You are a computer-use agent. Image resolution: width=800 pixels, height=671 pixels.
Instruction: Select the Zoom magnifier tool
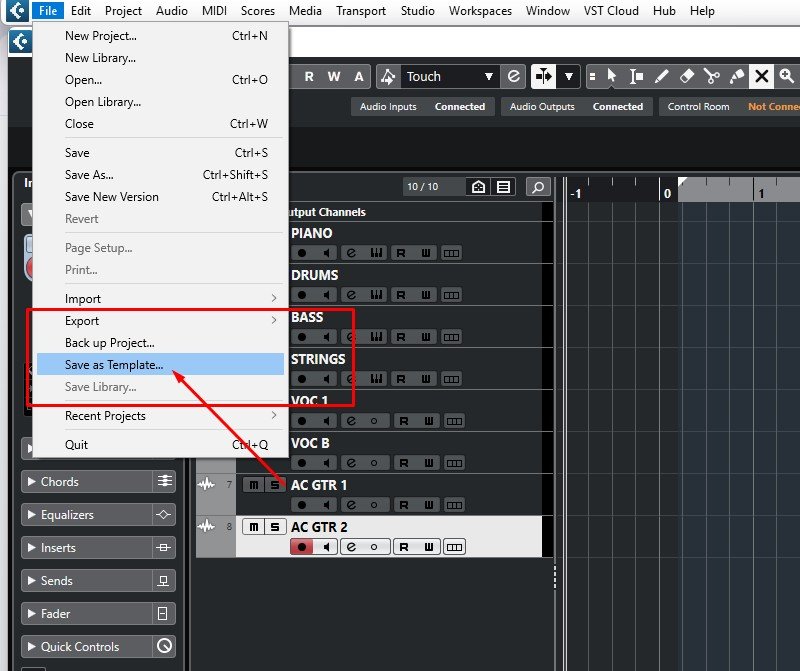coord(787,77)
